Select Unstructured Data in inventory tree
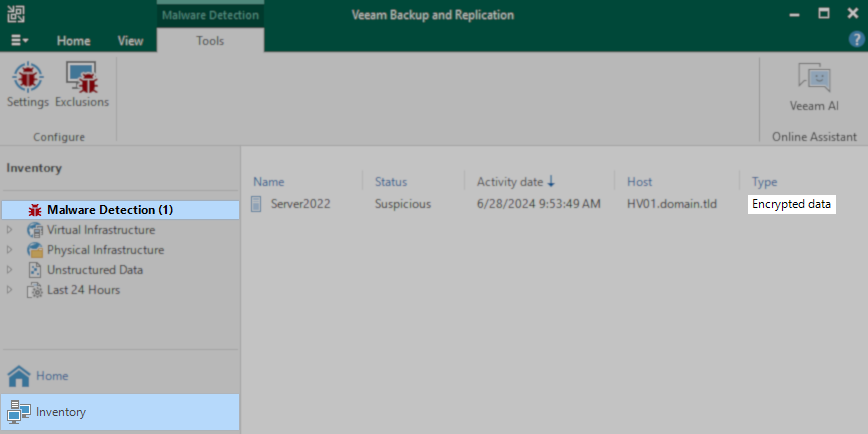This screenshot has width=868, height=434. coord(95,270)
